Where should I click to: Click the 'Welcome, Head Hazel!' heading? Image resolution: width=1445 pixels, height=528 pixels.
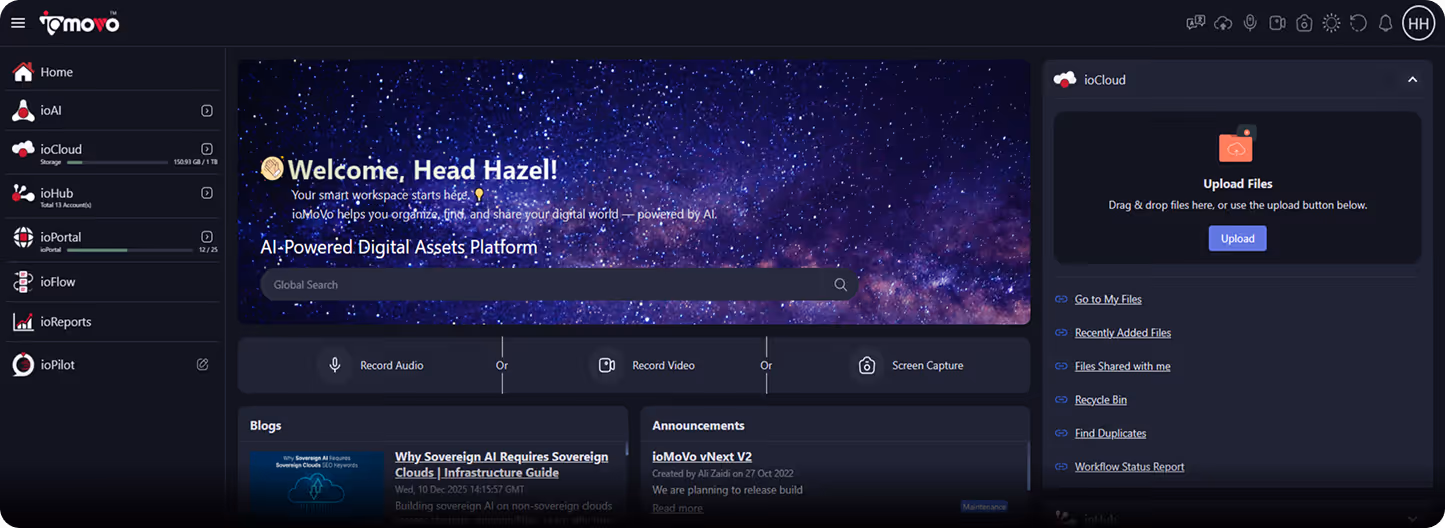pyautogui.click(x=423, y=169)
